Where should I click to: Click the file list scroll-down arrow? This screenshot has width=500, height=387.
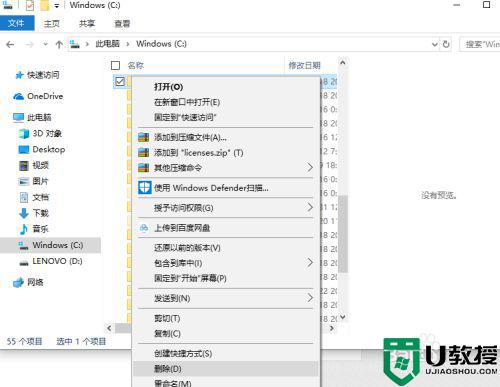click(x=343, y=317)
